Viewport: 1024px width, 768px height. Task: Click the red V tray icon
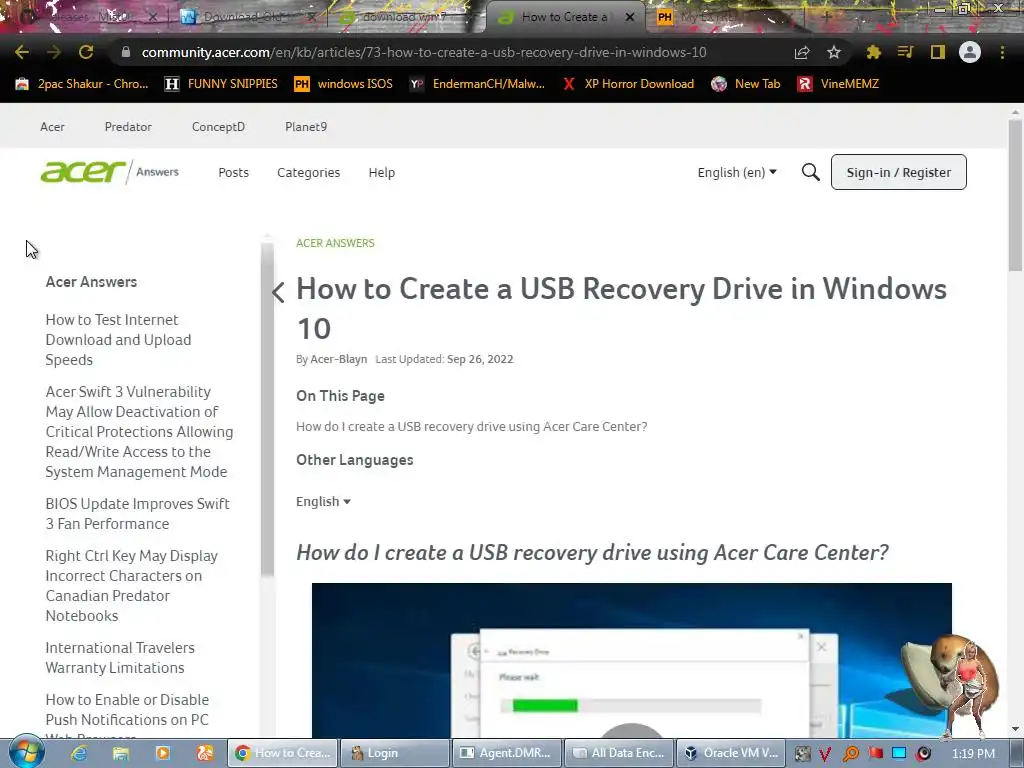tap(825, 754)
